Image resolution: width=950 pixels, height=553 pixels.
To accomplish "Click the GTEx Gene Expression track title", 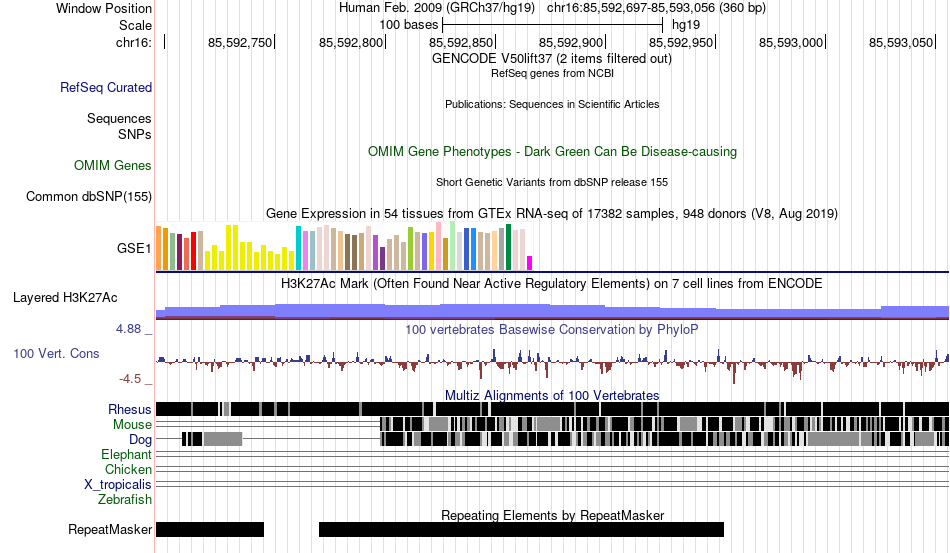I will (552, 214).
